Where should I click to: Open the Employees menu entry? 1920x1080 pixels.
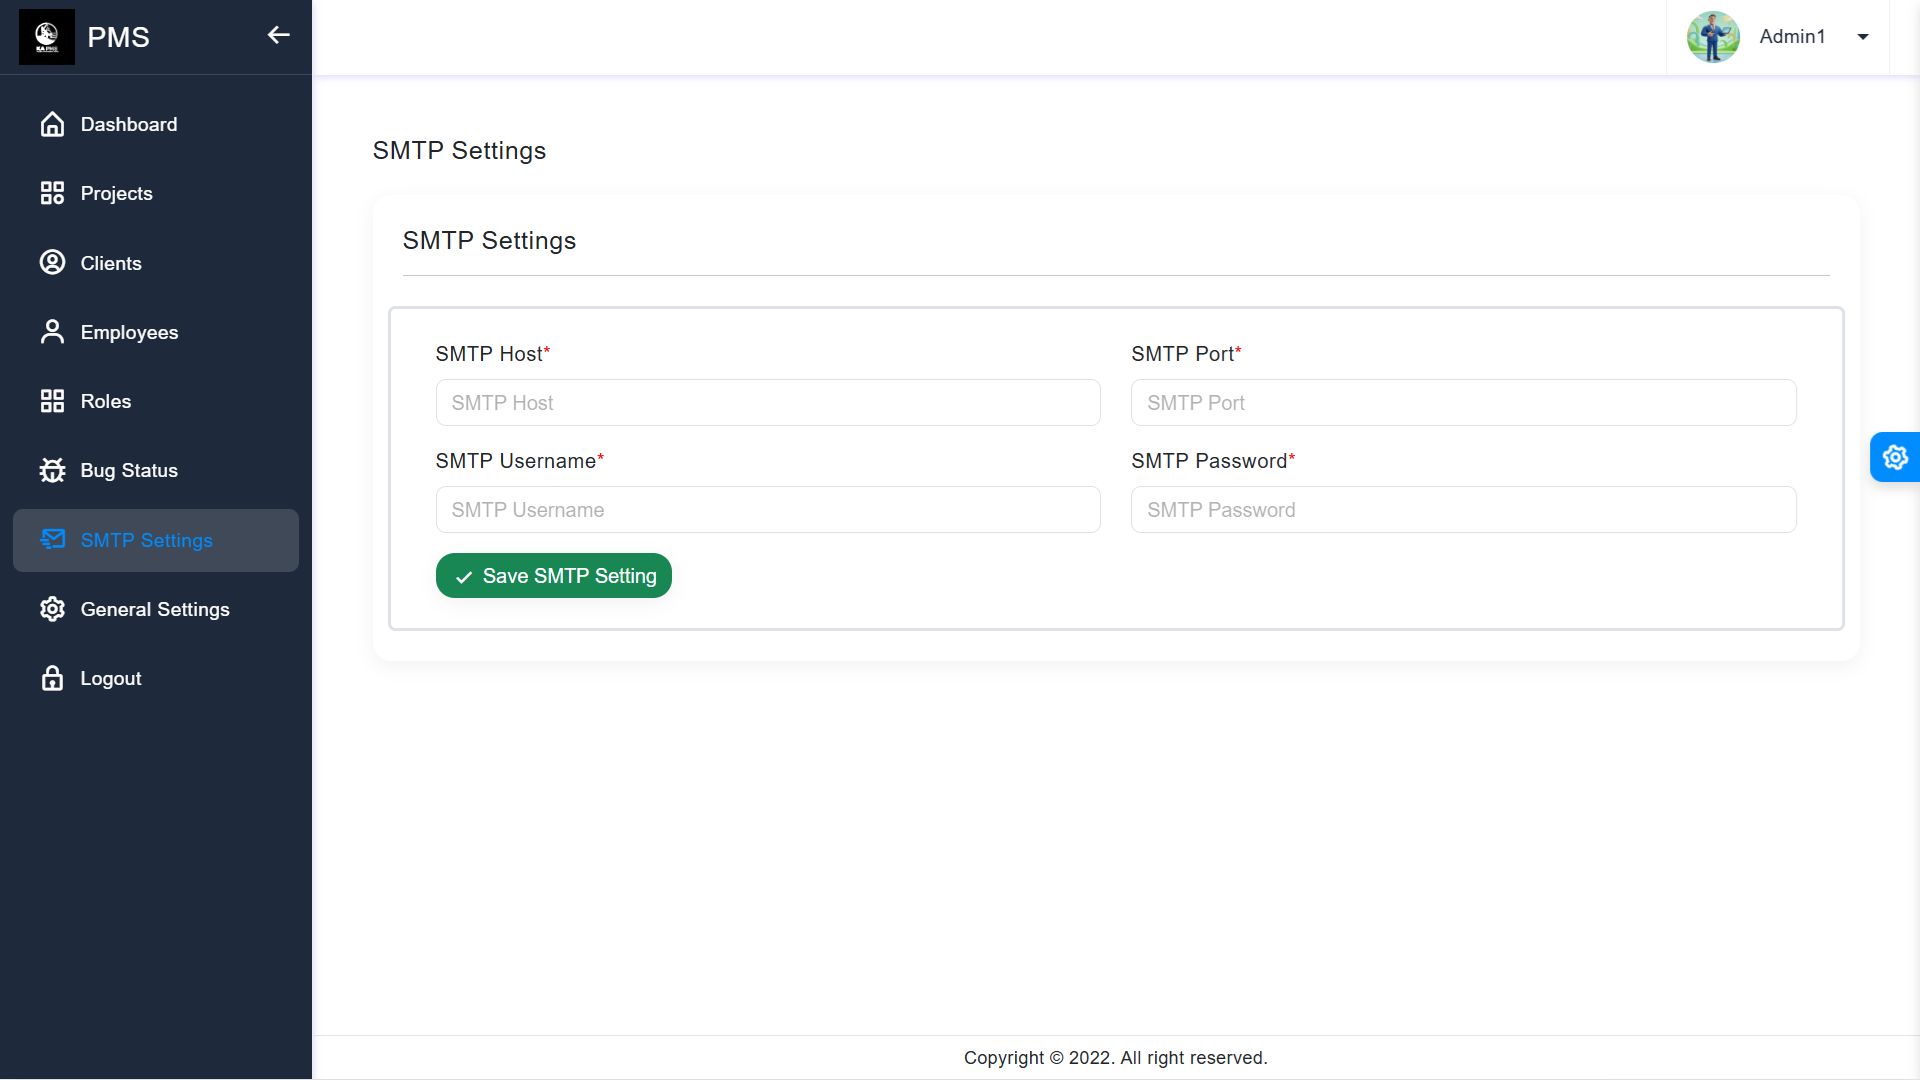129,332
